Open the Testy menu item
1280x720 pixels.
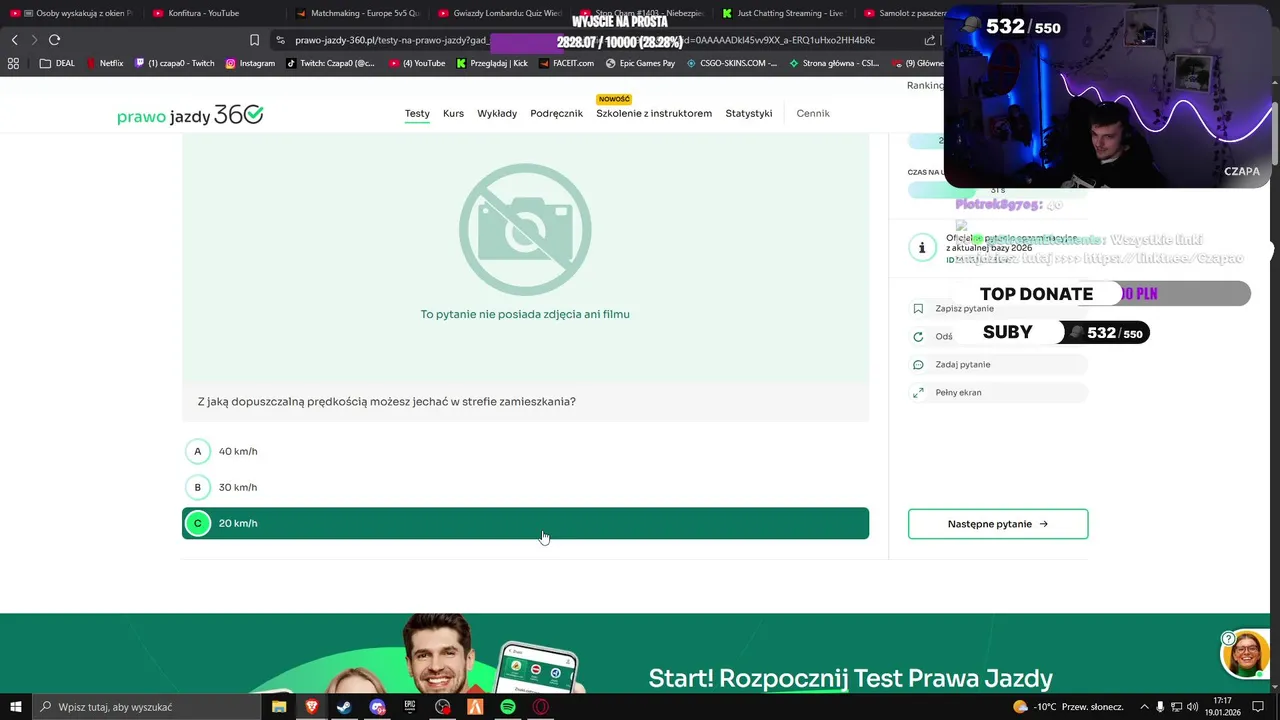[x=417, y=114]
